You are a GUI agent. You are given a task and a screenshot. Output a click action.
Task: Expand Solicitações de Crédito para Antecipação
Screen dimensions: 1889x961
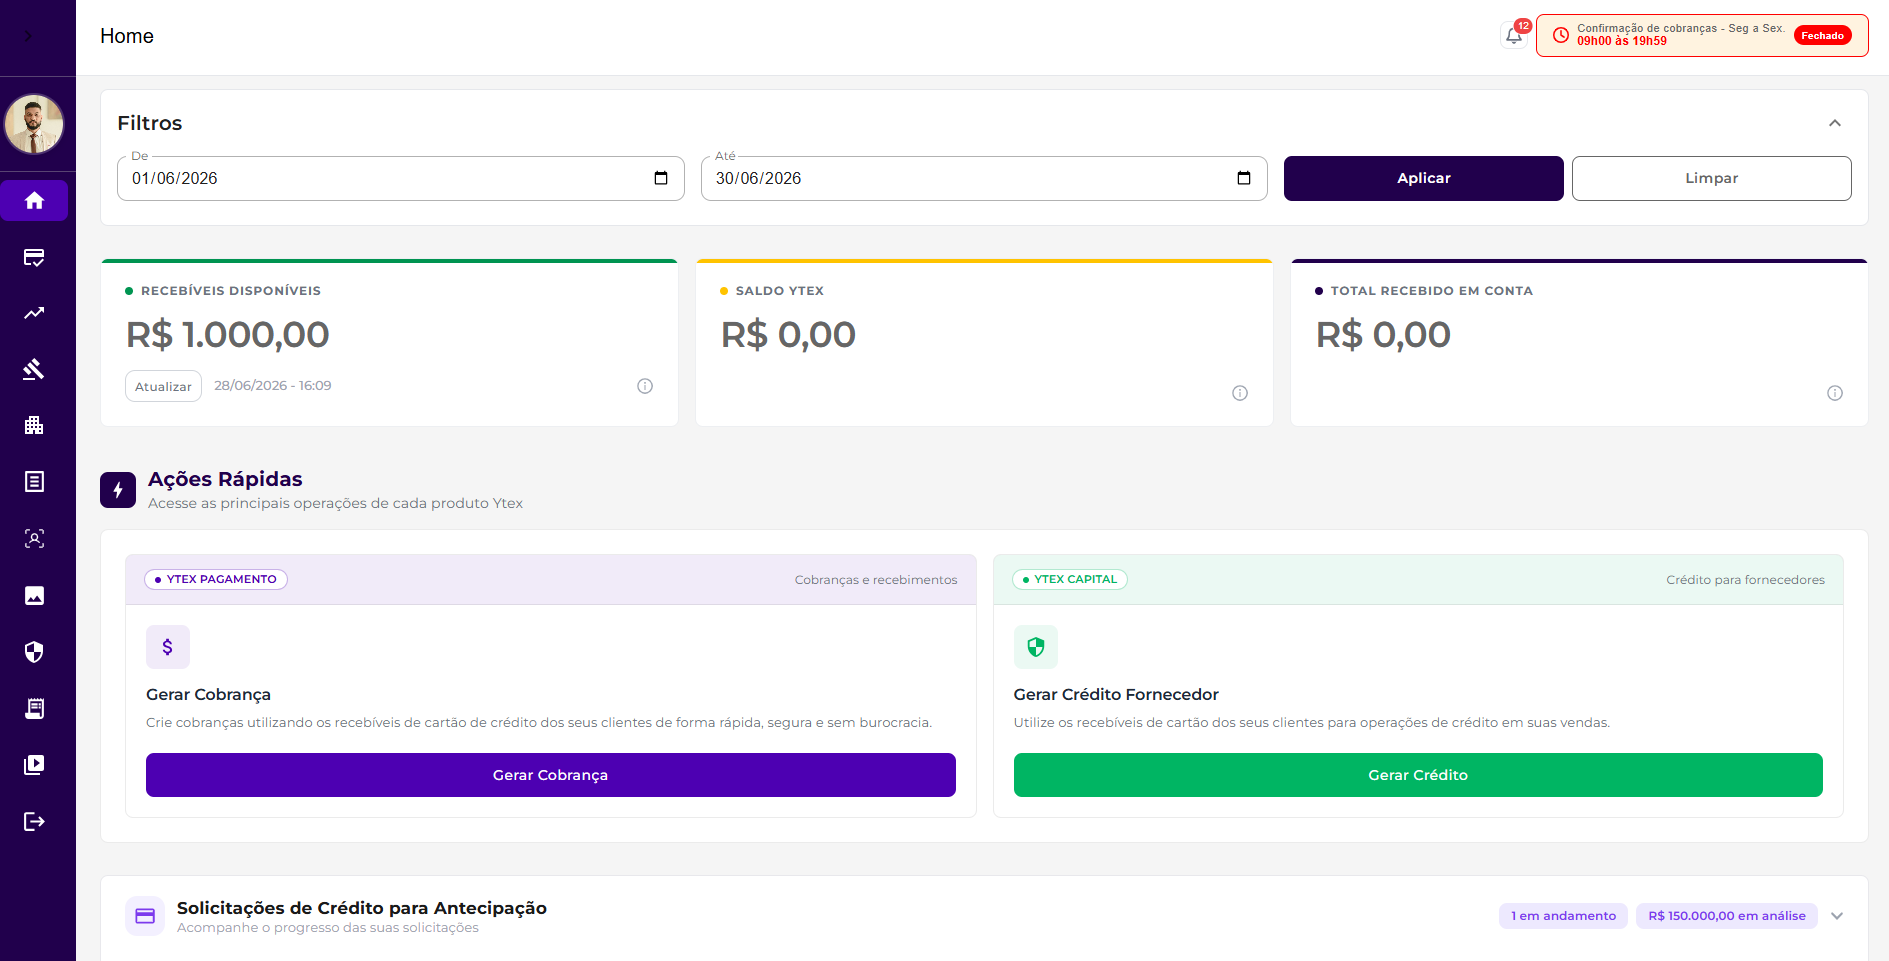click(x=1837, y=916)
